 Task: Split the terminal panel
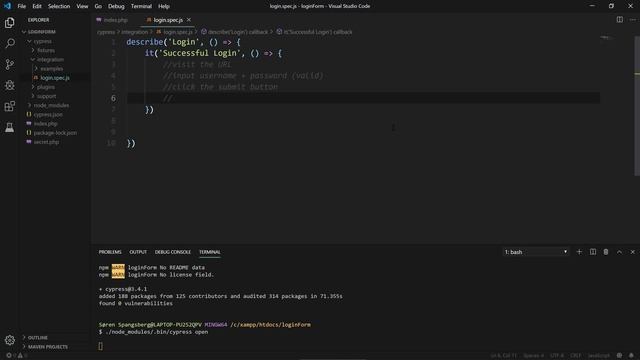click(x=593, y=252)
